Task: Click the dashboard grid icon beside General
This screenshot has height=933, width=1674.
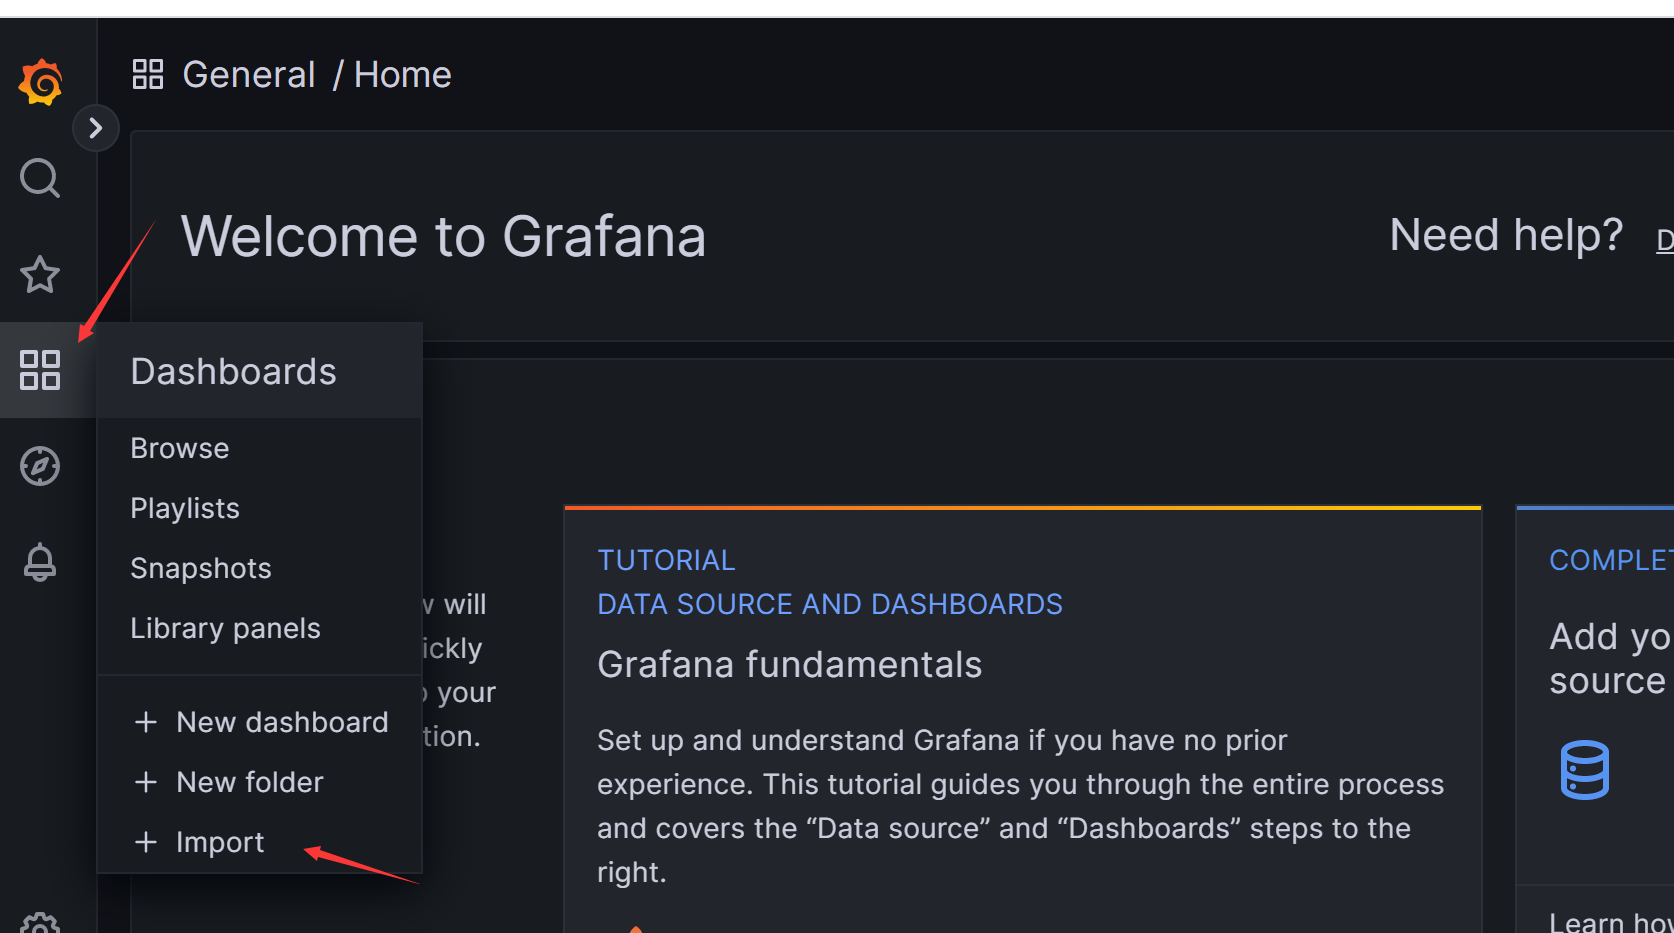Action: (x=148, y=74)
